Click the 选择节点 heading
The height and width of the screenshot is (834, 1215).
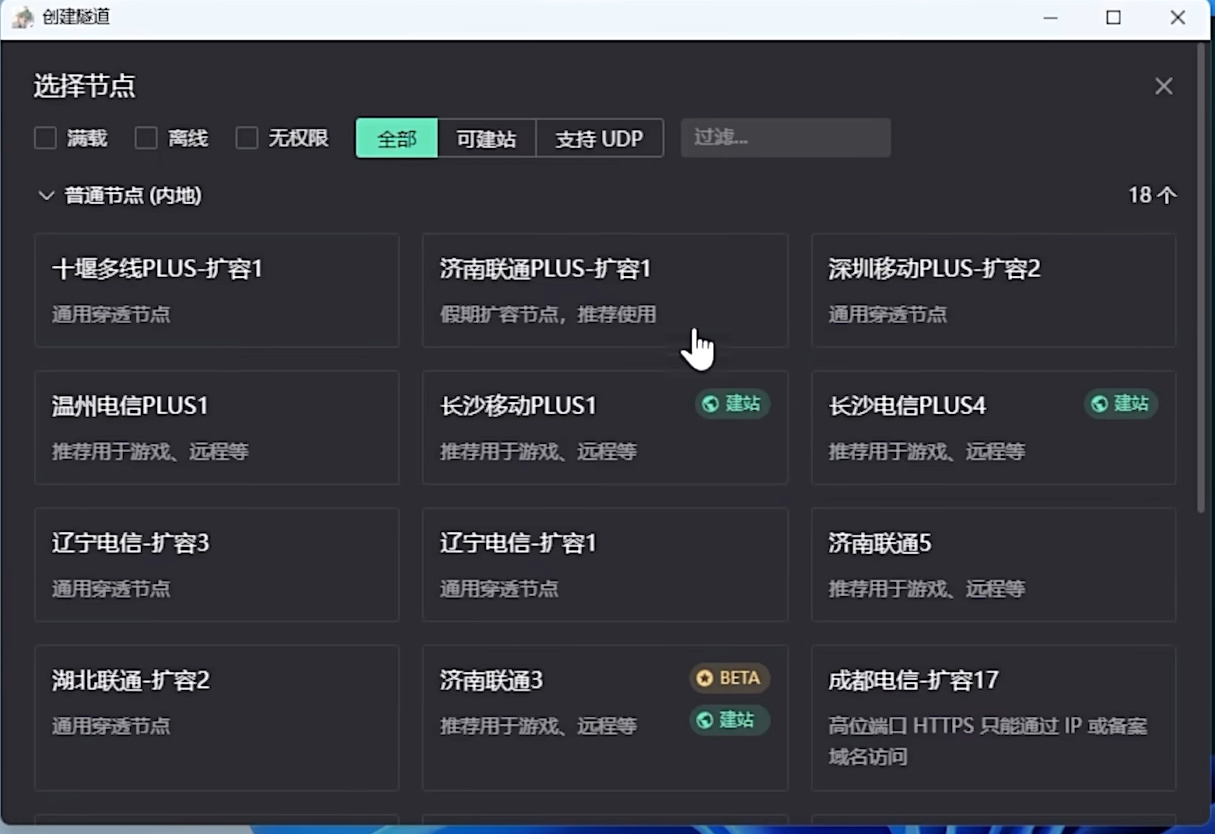coord(84,86)
